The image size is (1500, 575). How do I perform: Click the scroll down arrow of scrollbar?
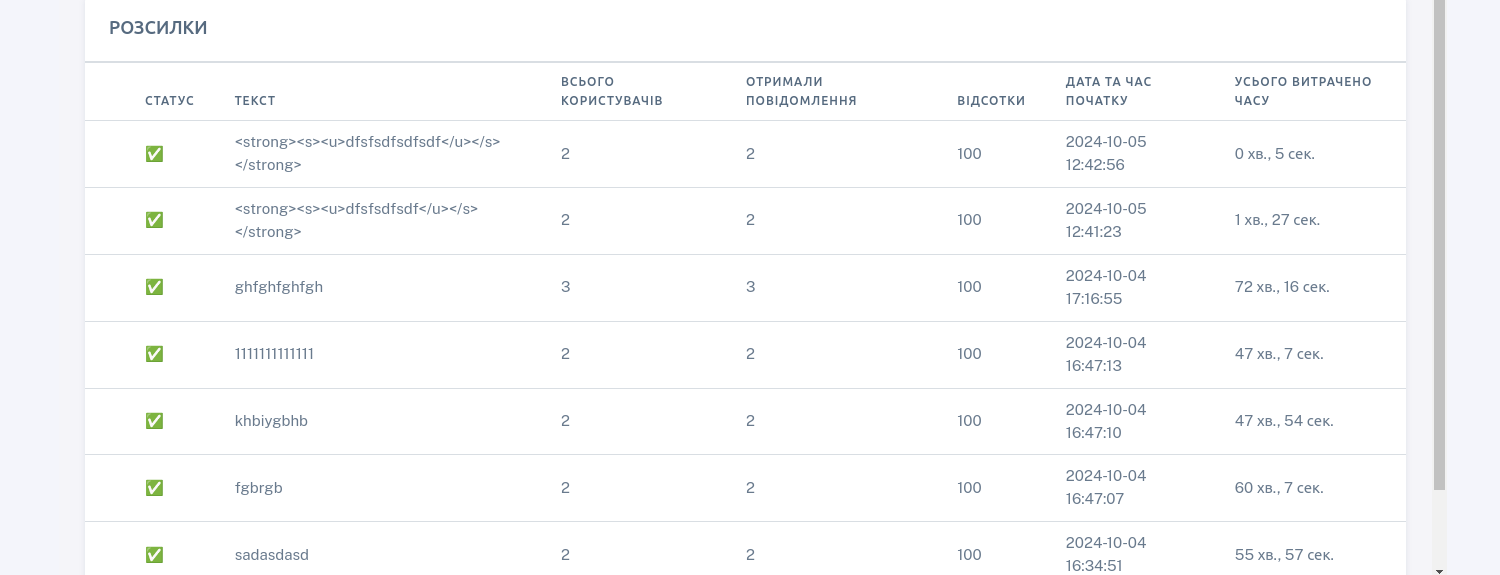tap(1439, 570)
